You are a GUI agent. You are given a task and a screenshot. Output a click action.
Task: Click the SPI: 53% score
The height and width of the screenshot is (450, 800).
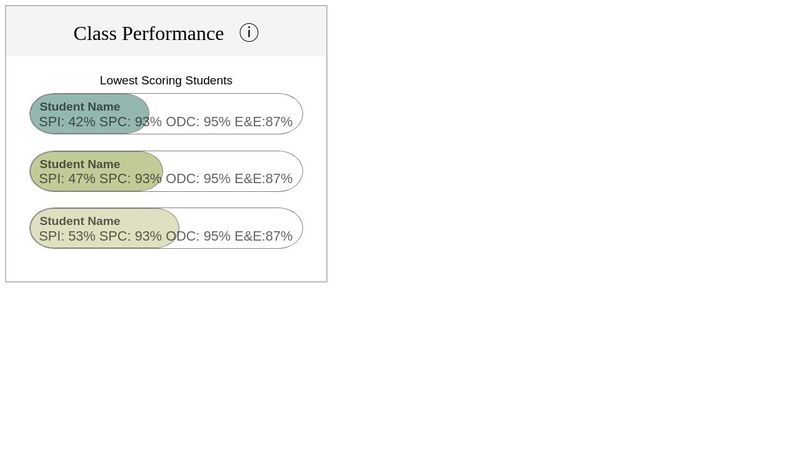67,236
